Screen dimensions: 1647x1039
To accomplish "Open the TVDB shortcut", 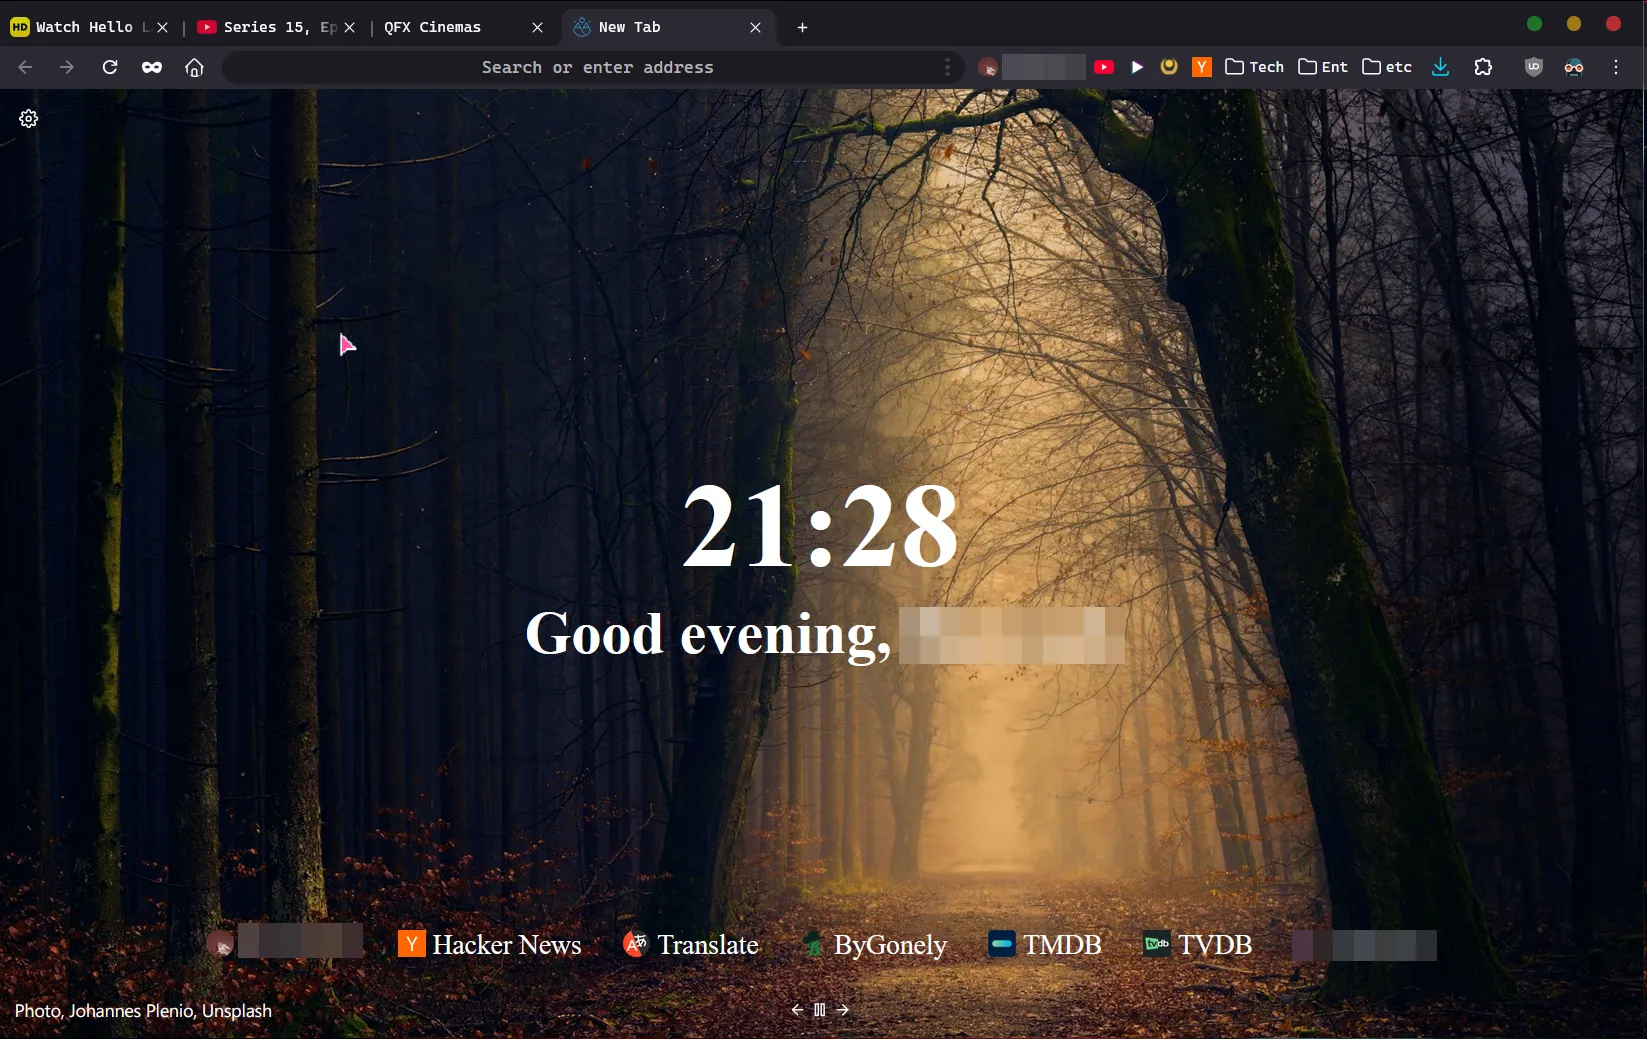I will [x=1156, y=943].
